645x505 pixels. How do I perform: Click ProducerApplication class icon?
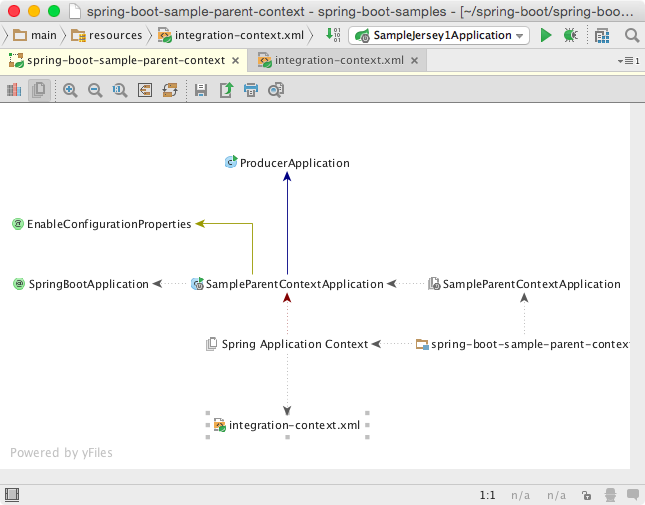tap(231, 162)
